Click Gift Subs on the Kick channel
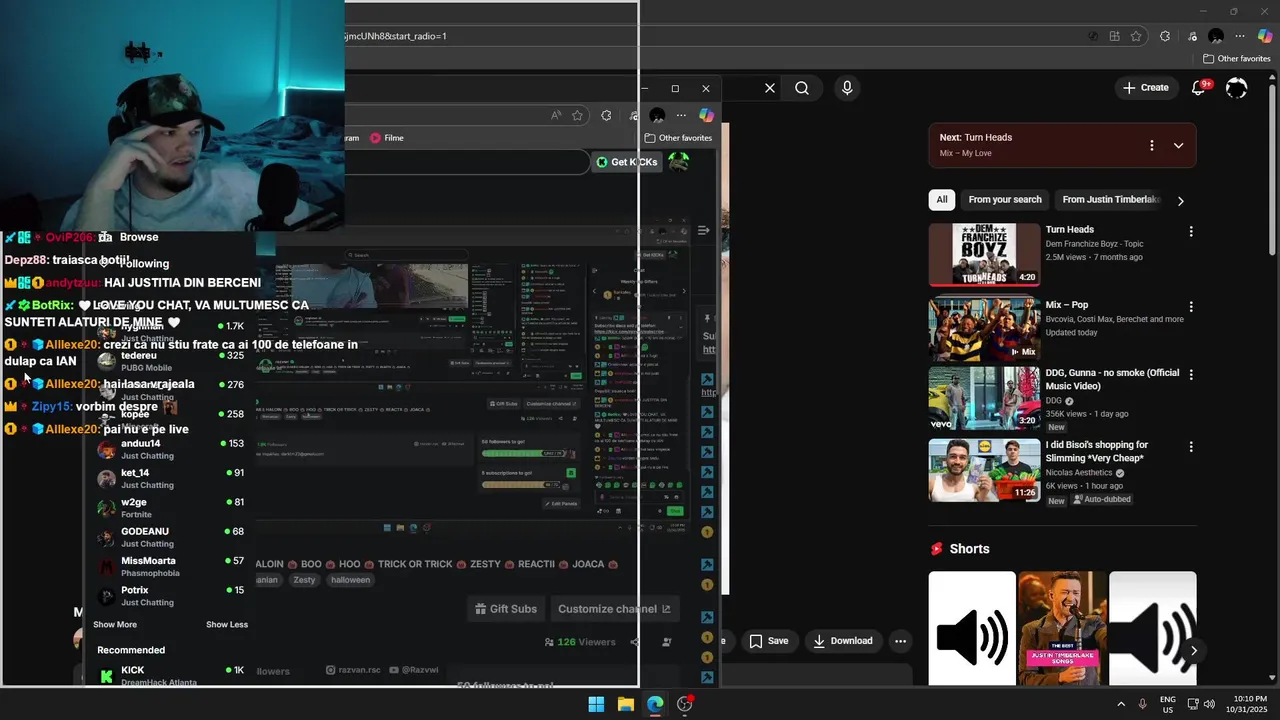Image resolution: width=1280 pixels, height=720 pixels. click(x=506, y=609)
